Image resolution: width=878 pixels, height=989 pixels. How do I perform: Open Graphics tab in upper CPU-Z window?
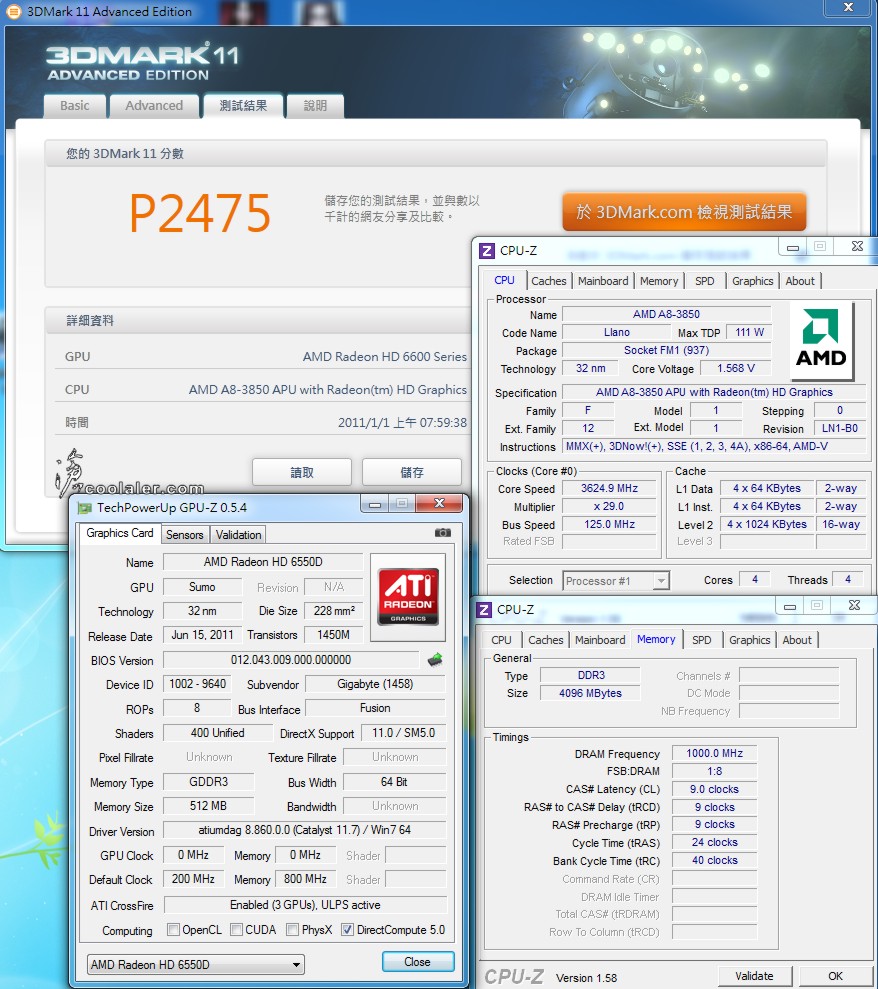coord(752,281)
